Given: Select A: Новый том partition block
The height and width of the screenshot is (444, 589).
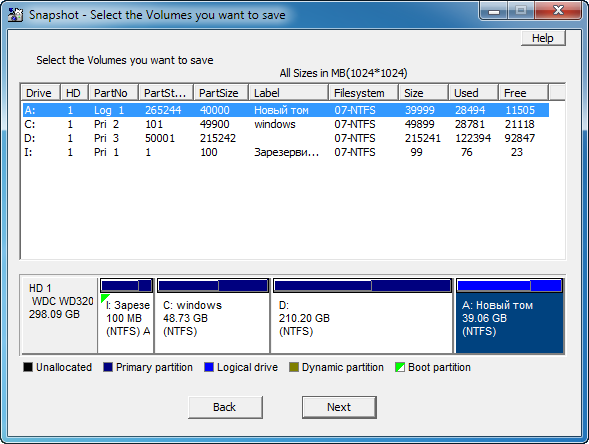Looking at the screenshot, I should pyautogui.click(x=509, y=316).
